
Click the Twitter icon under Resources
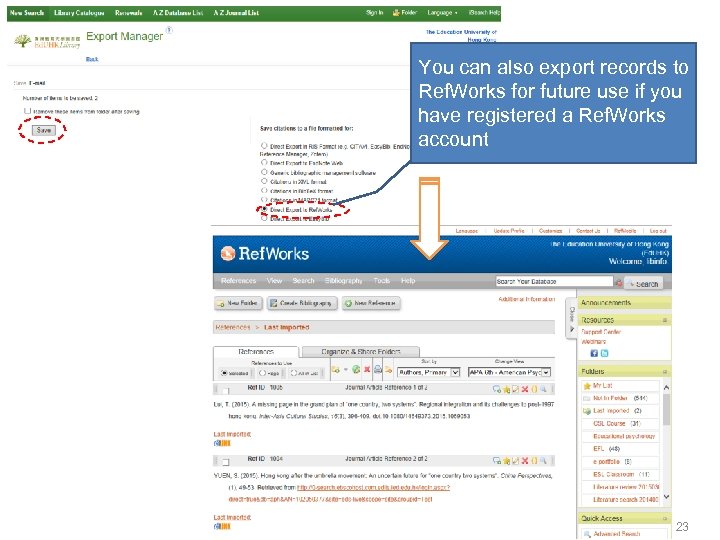tap(604, 353)
